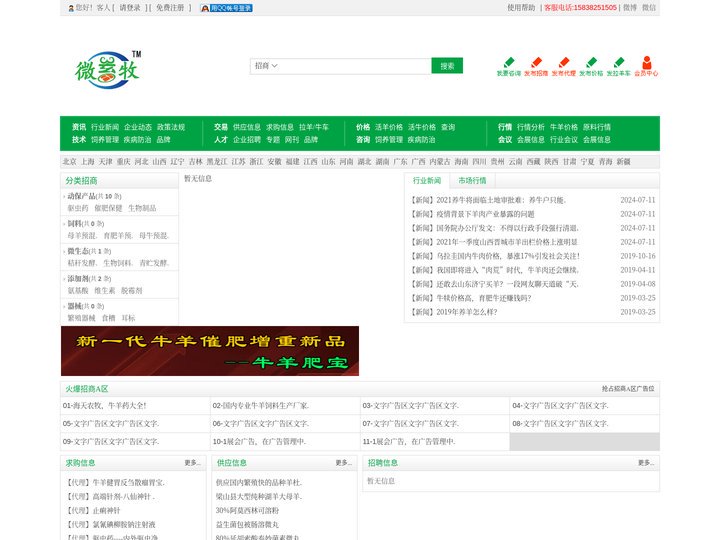Filter by region 北京

pyautogui.click(x=70, y=162)
